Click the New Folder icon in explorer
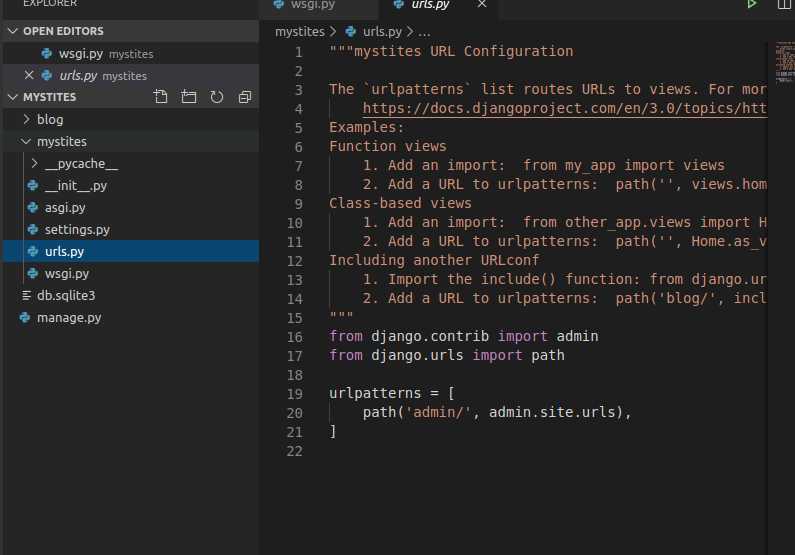The image size is (795, 555). point(189,96)
